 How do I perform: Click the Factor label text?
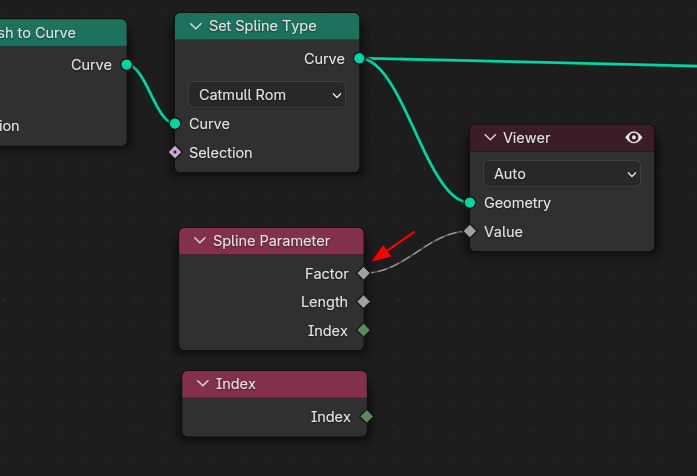tap(326, 274)
